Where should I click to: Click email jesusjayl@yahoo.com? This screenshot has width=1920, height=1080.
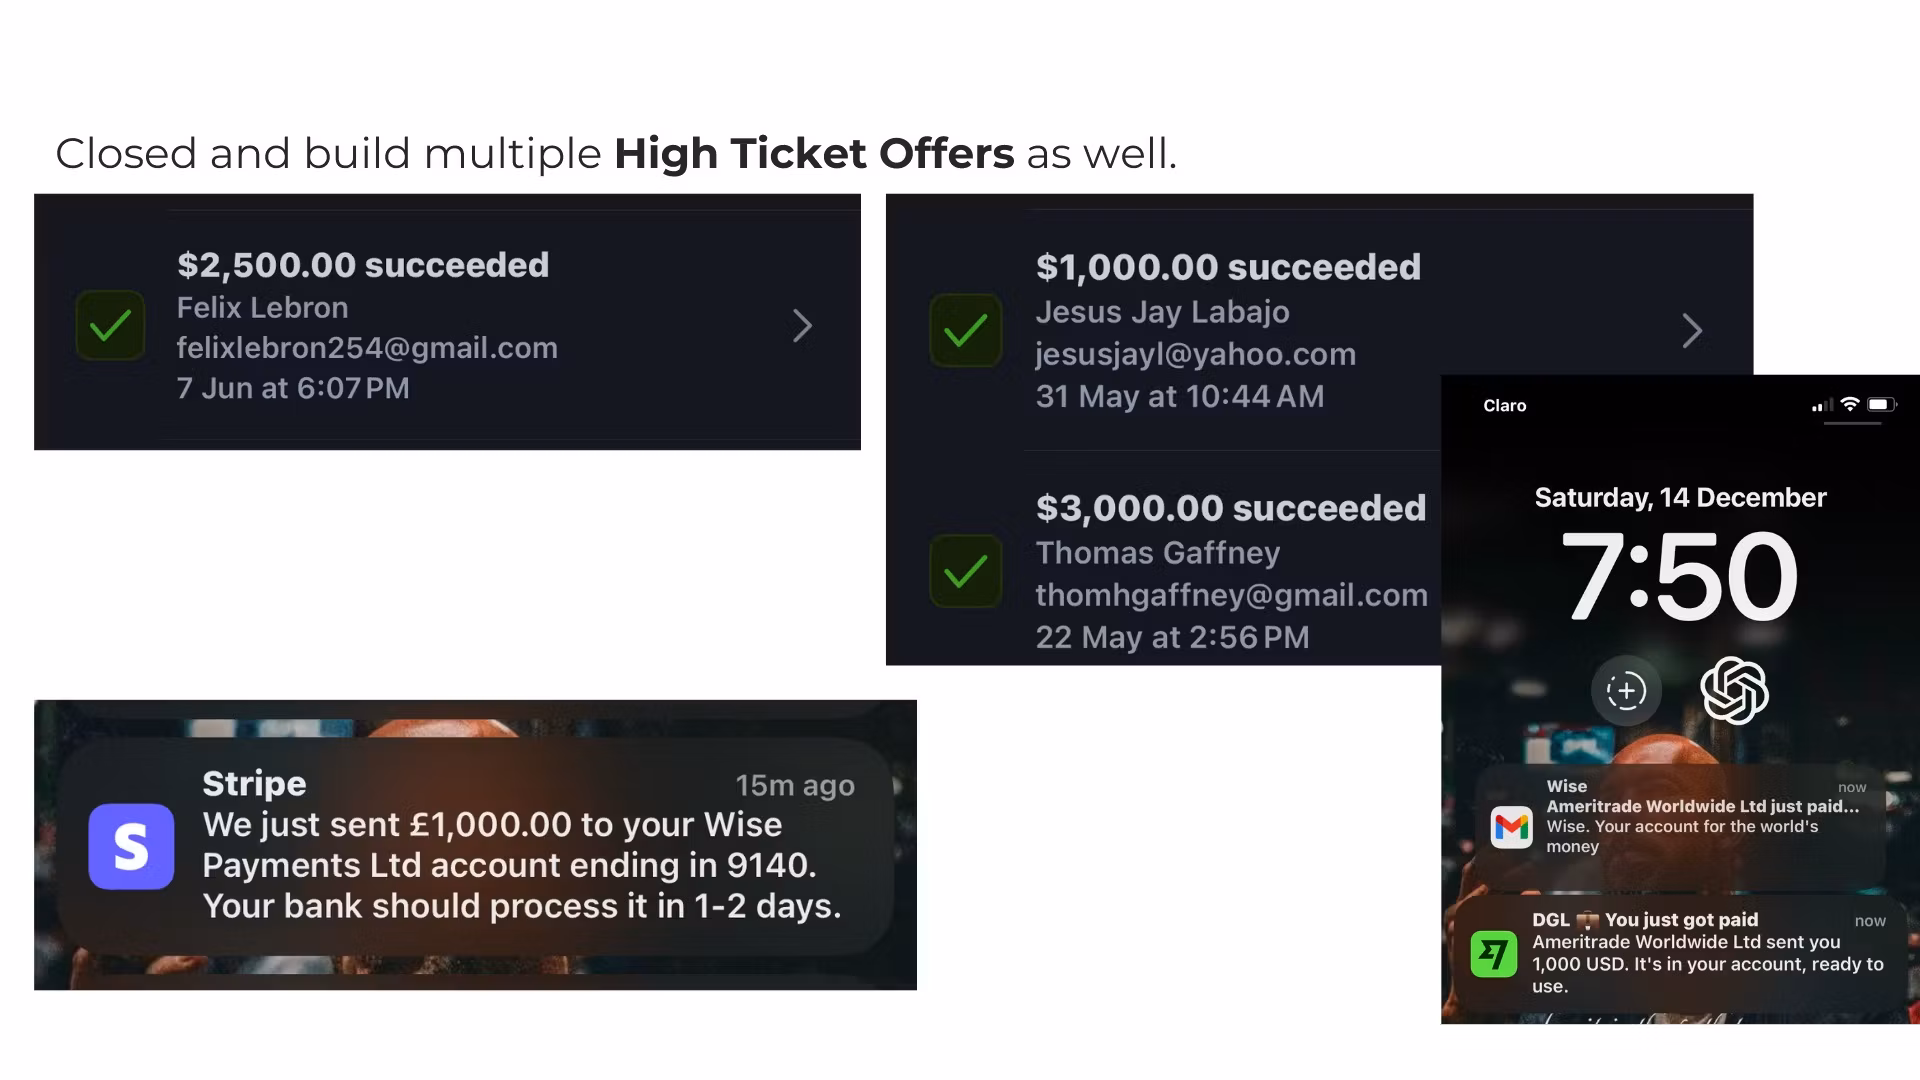coord(1195,354)
